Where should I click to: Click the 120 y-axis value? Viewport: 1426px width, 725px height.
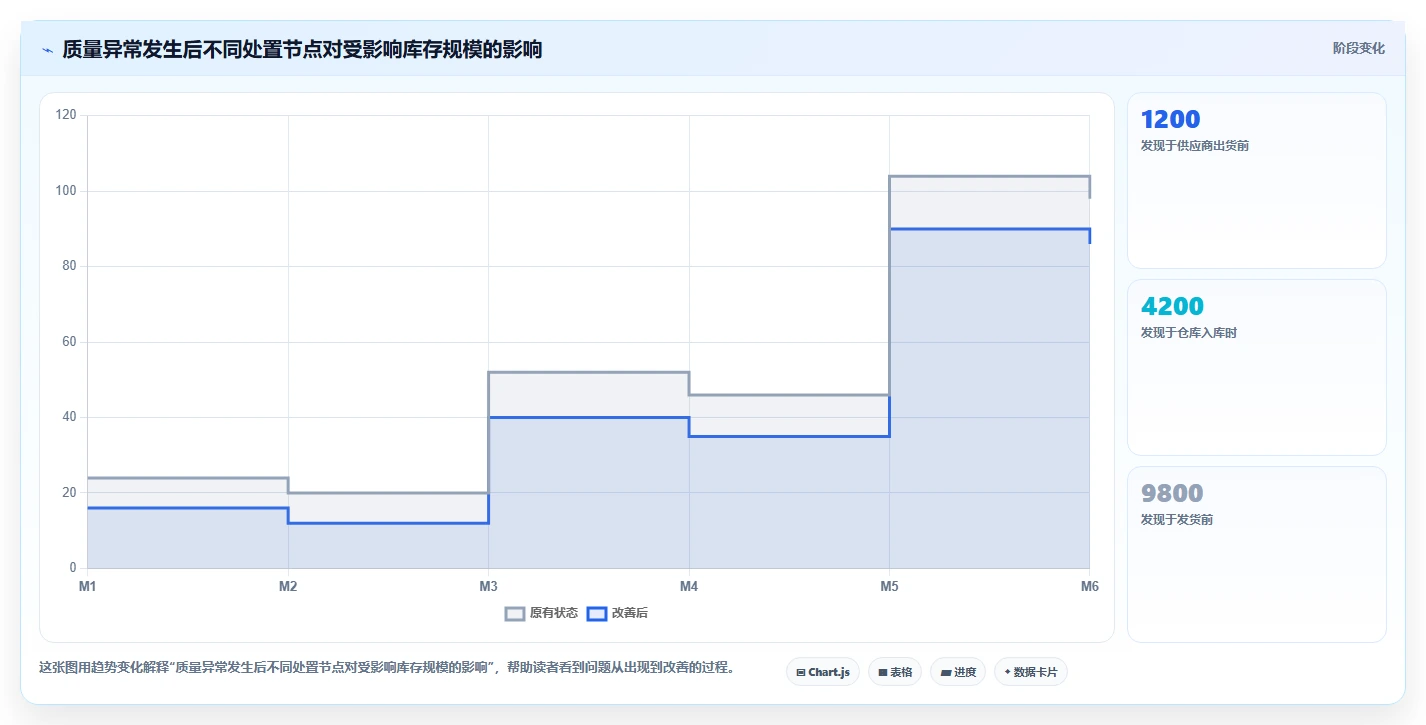point(67,115)
